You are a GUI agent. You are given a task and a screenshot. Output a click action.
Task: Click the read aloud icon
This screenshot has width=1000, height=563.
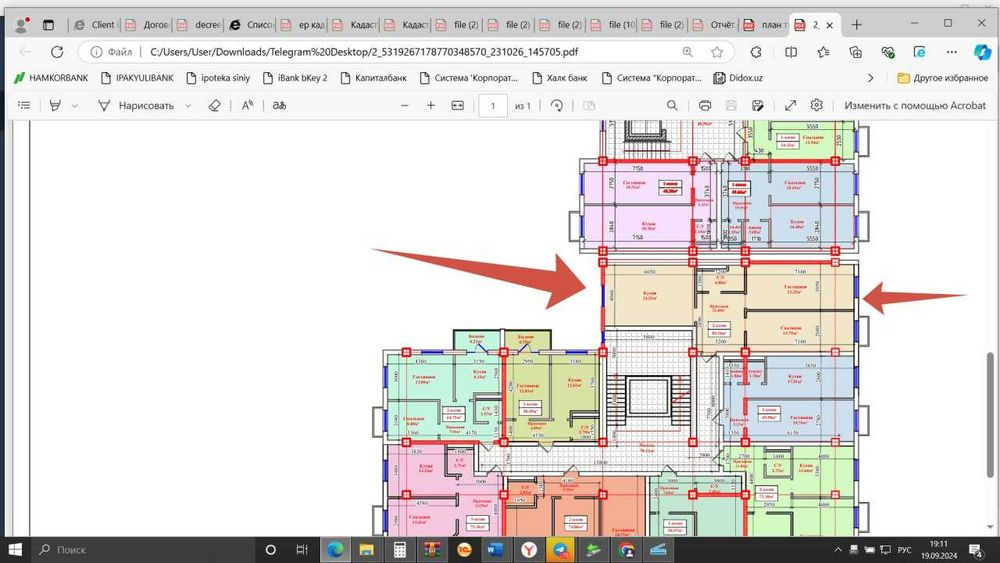(247, 105)
